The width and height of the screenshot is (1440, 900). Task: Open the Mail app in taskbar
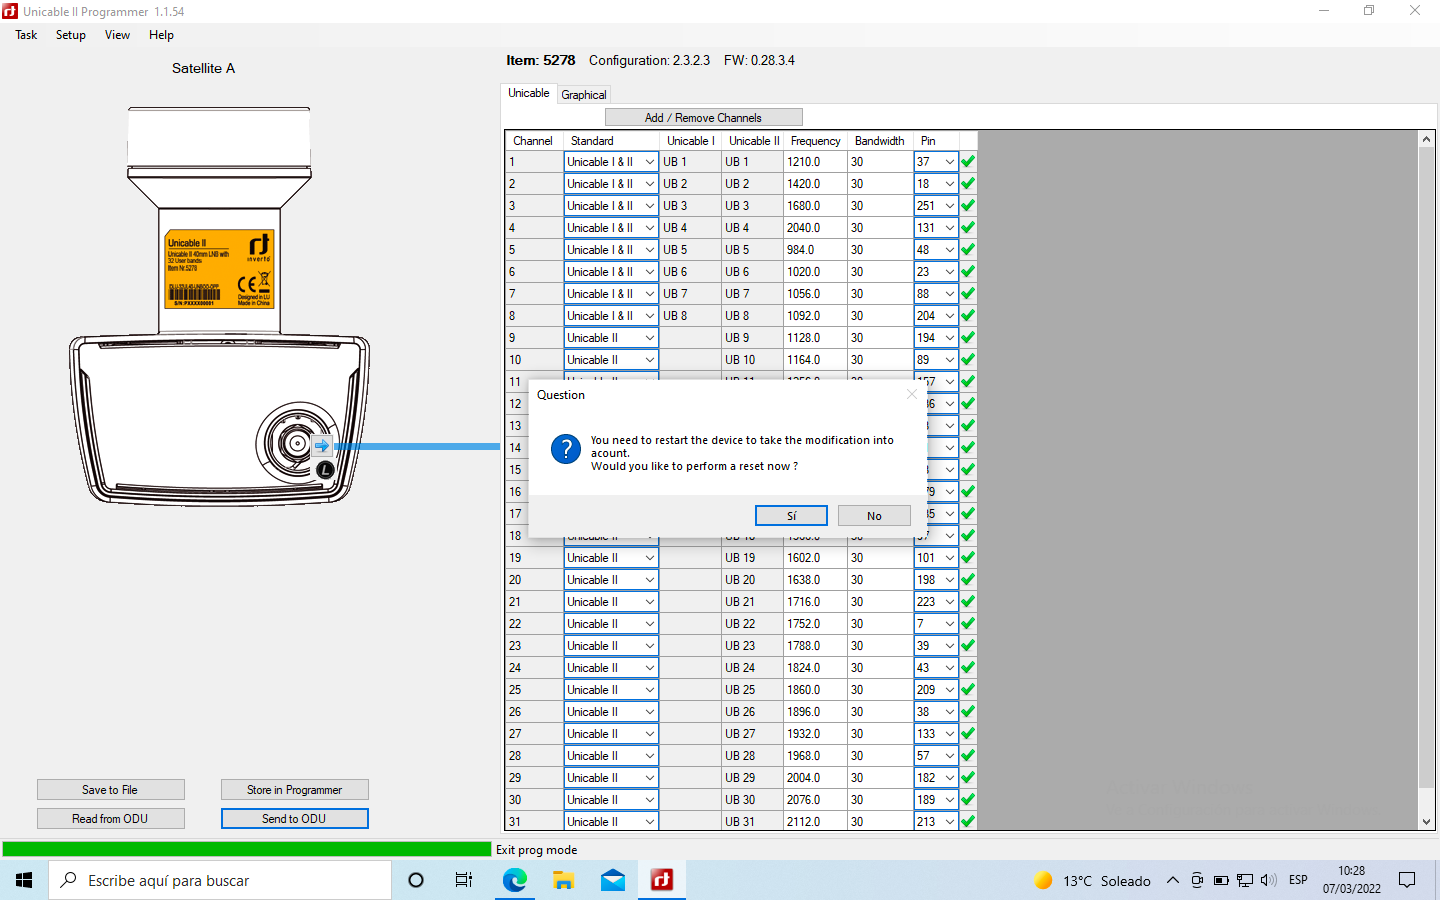[613, 880]
